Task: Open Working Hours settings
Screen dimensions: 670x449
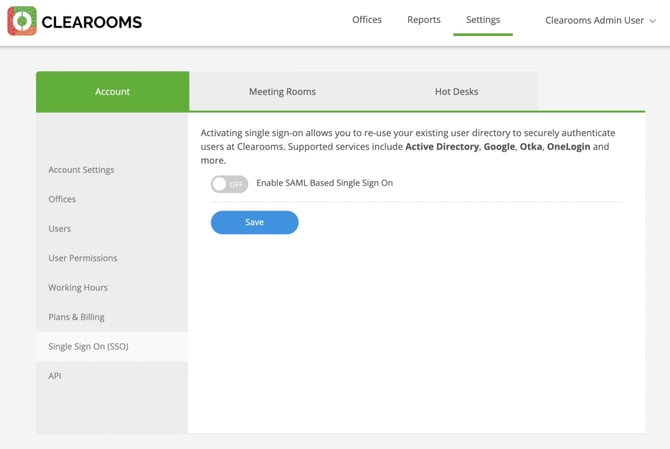Action: point(78,288)
